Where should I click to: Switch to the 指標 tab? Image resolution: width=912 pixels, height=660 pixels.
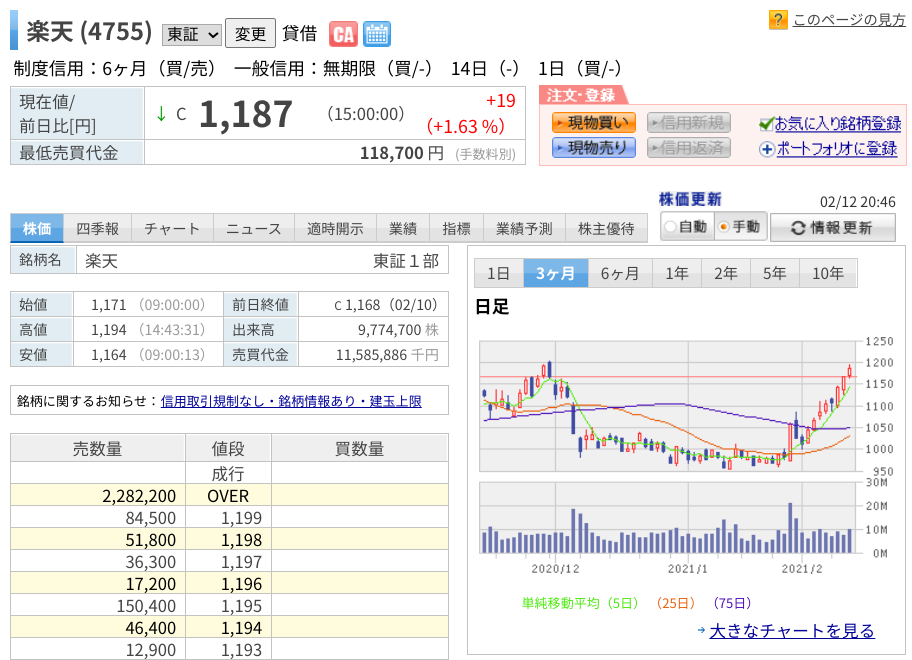[457, 229]
